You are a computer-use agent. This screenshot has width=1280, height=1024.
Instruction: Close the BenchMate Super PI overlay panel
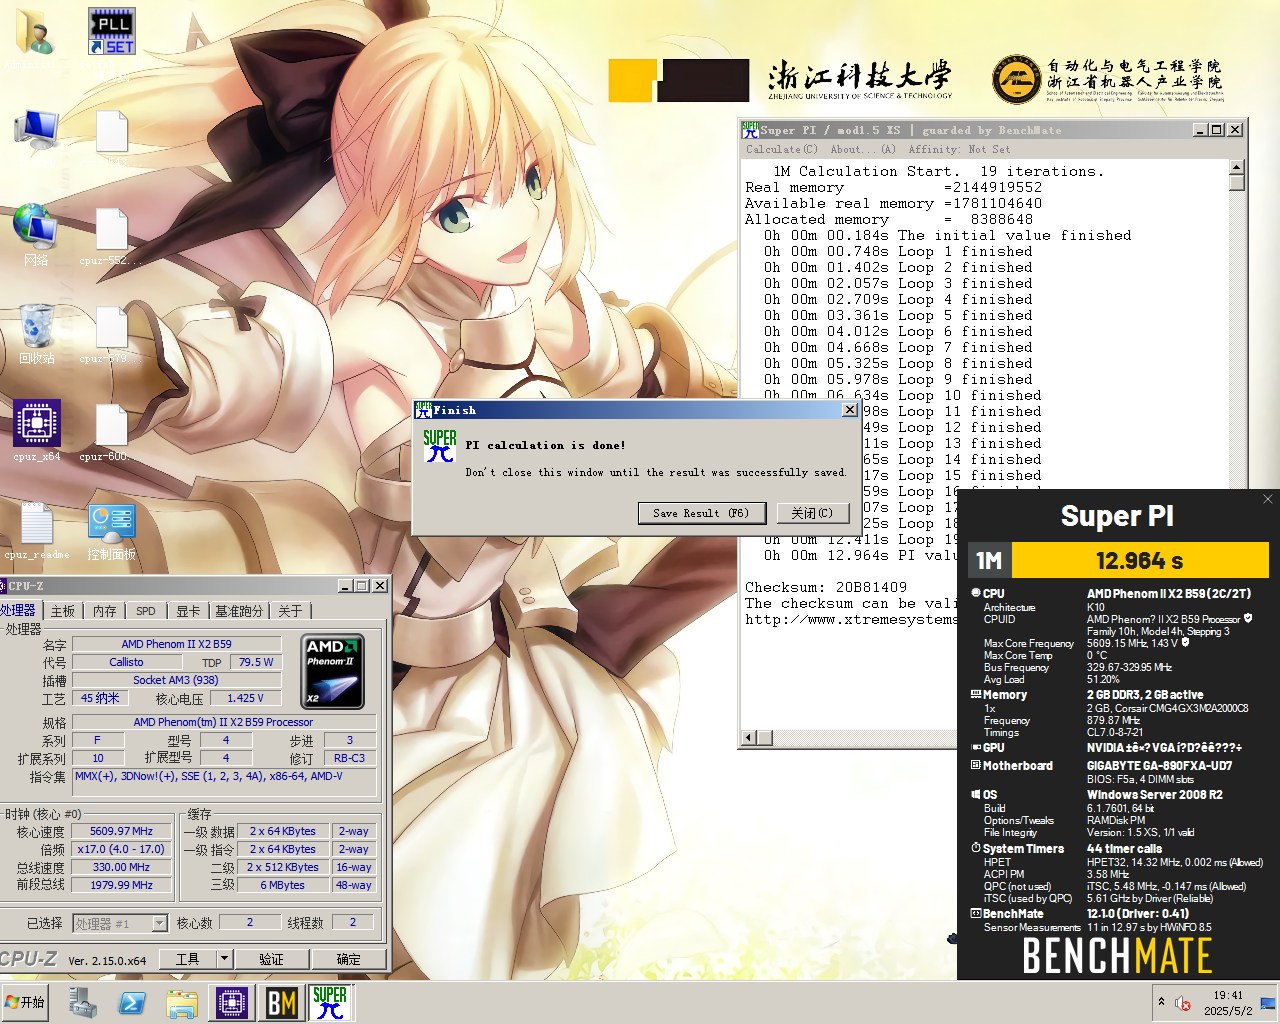coord(1268,499)
